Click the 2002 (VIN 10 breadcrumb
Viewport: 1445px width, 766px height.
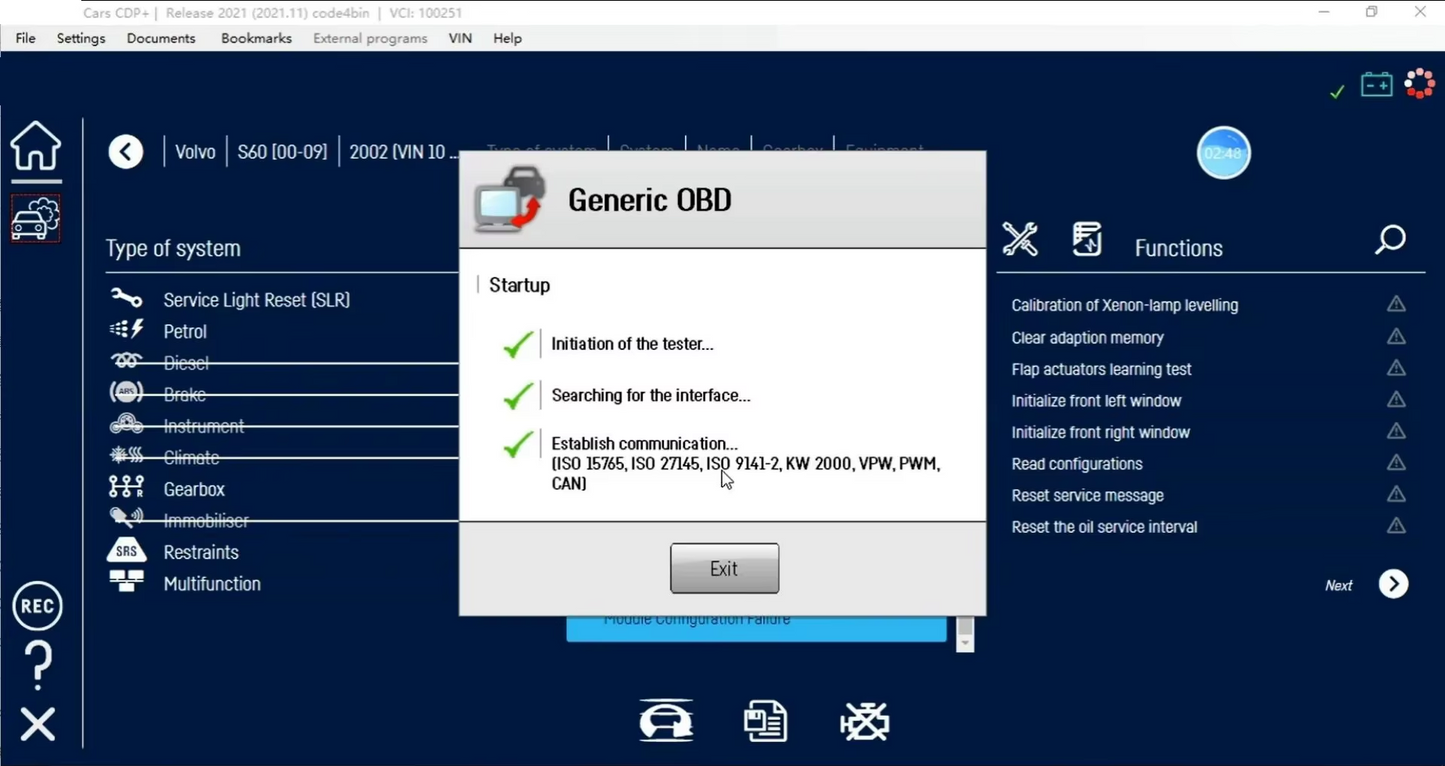(403, 152)
